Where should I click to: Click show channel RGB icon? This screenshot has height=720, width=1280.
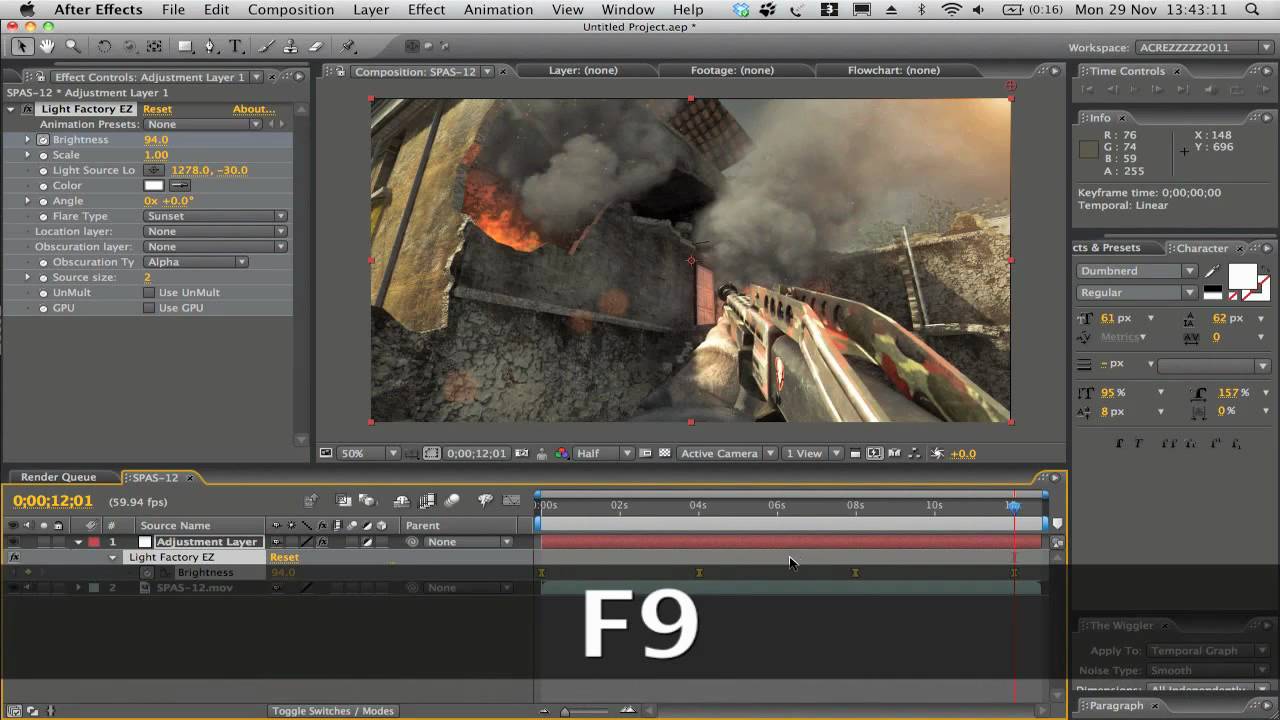(562, 453)
